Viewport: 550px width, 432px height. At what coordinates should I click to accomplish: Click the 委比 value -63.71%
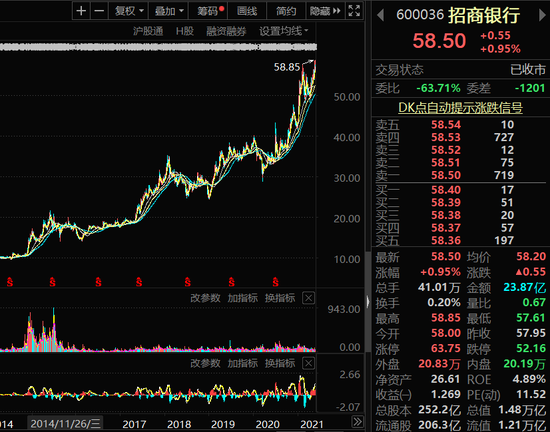(438, 88)
